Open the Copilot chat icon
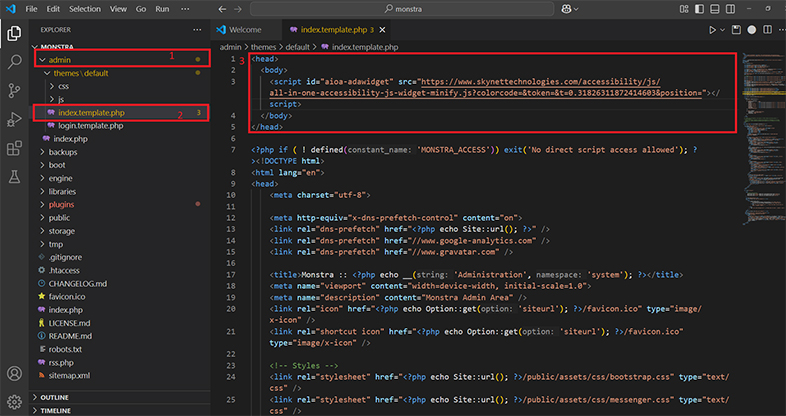The image size is (786, 416). tap(566, 9)
